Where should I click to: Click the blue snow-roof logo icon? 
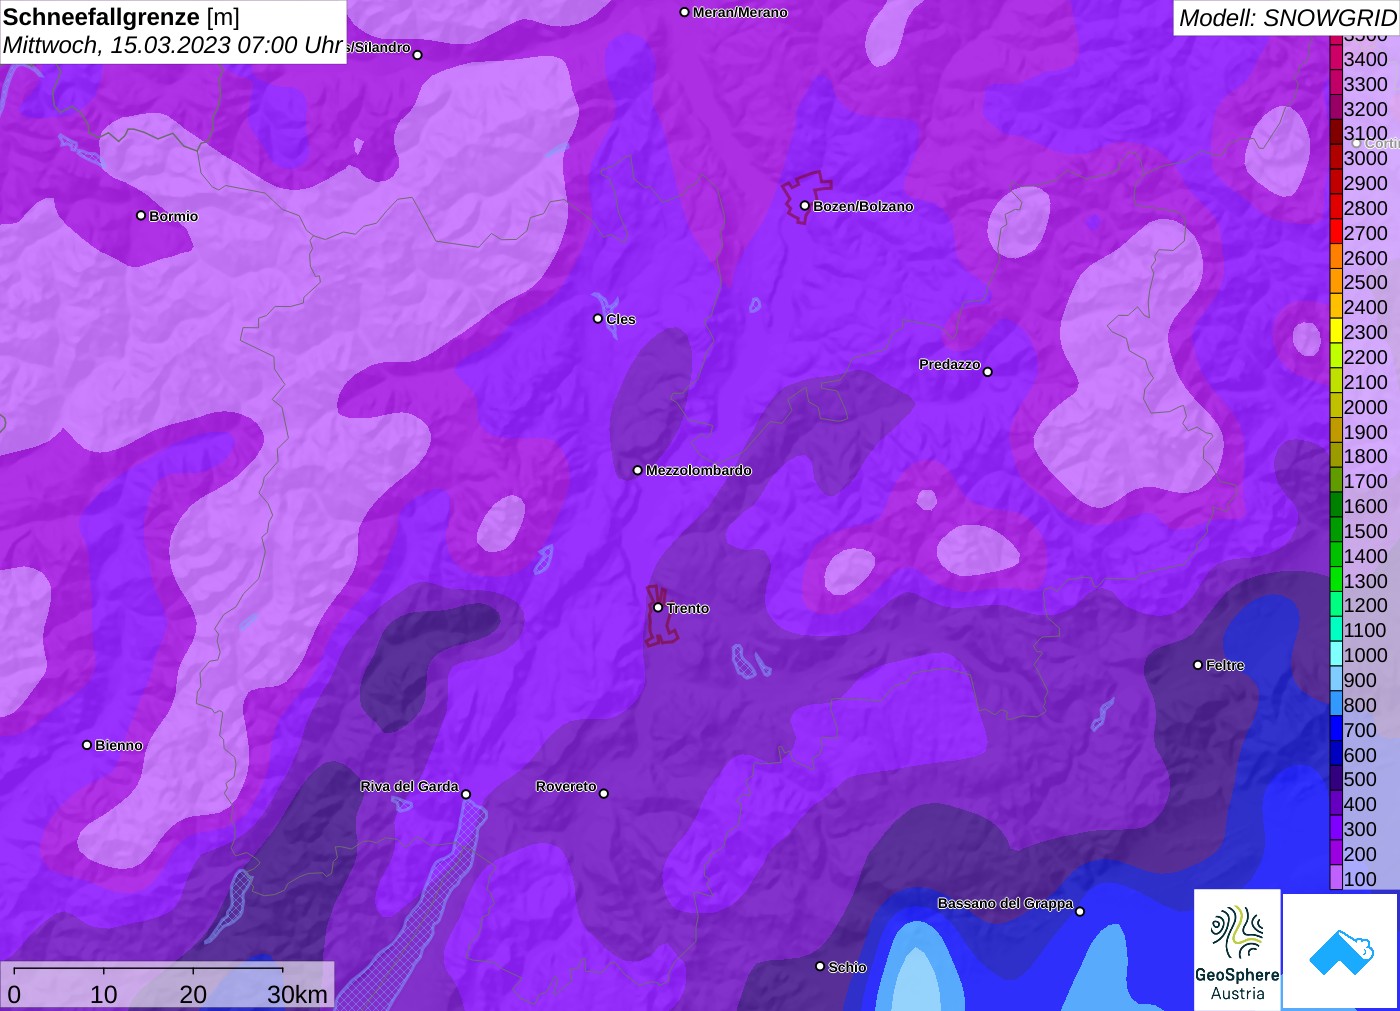point(1341,952)
